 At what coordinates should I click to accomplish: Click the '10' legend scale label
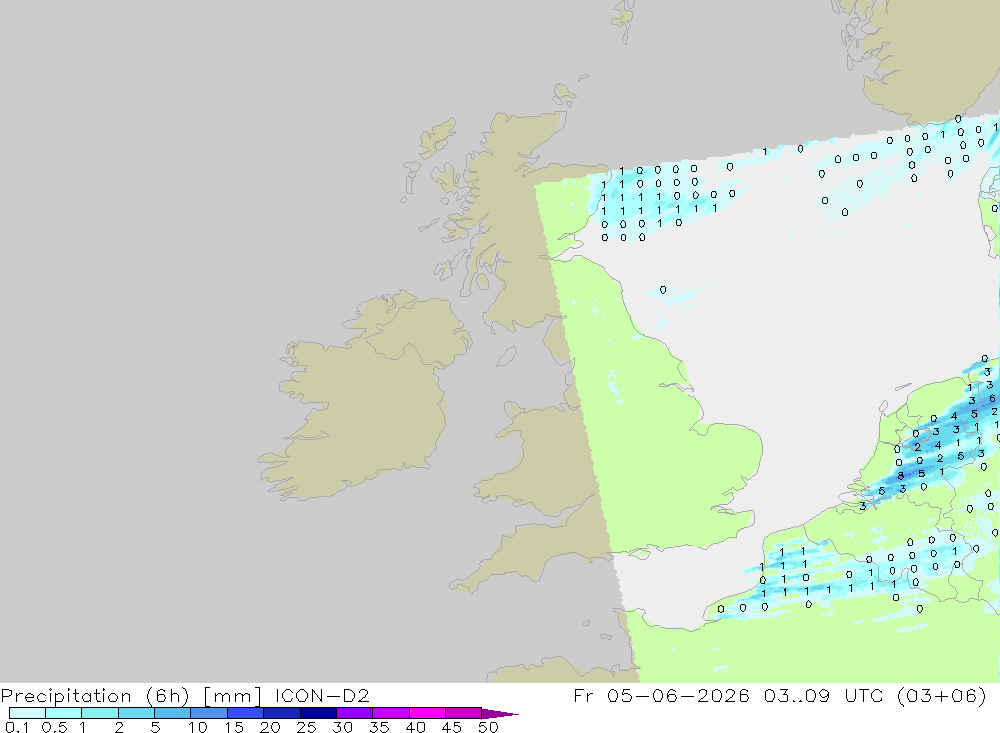[198, 727]
